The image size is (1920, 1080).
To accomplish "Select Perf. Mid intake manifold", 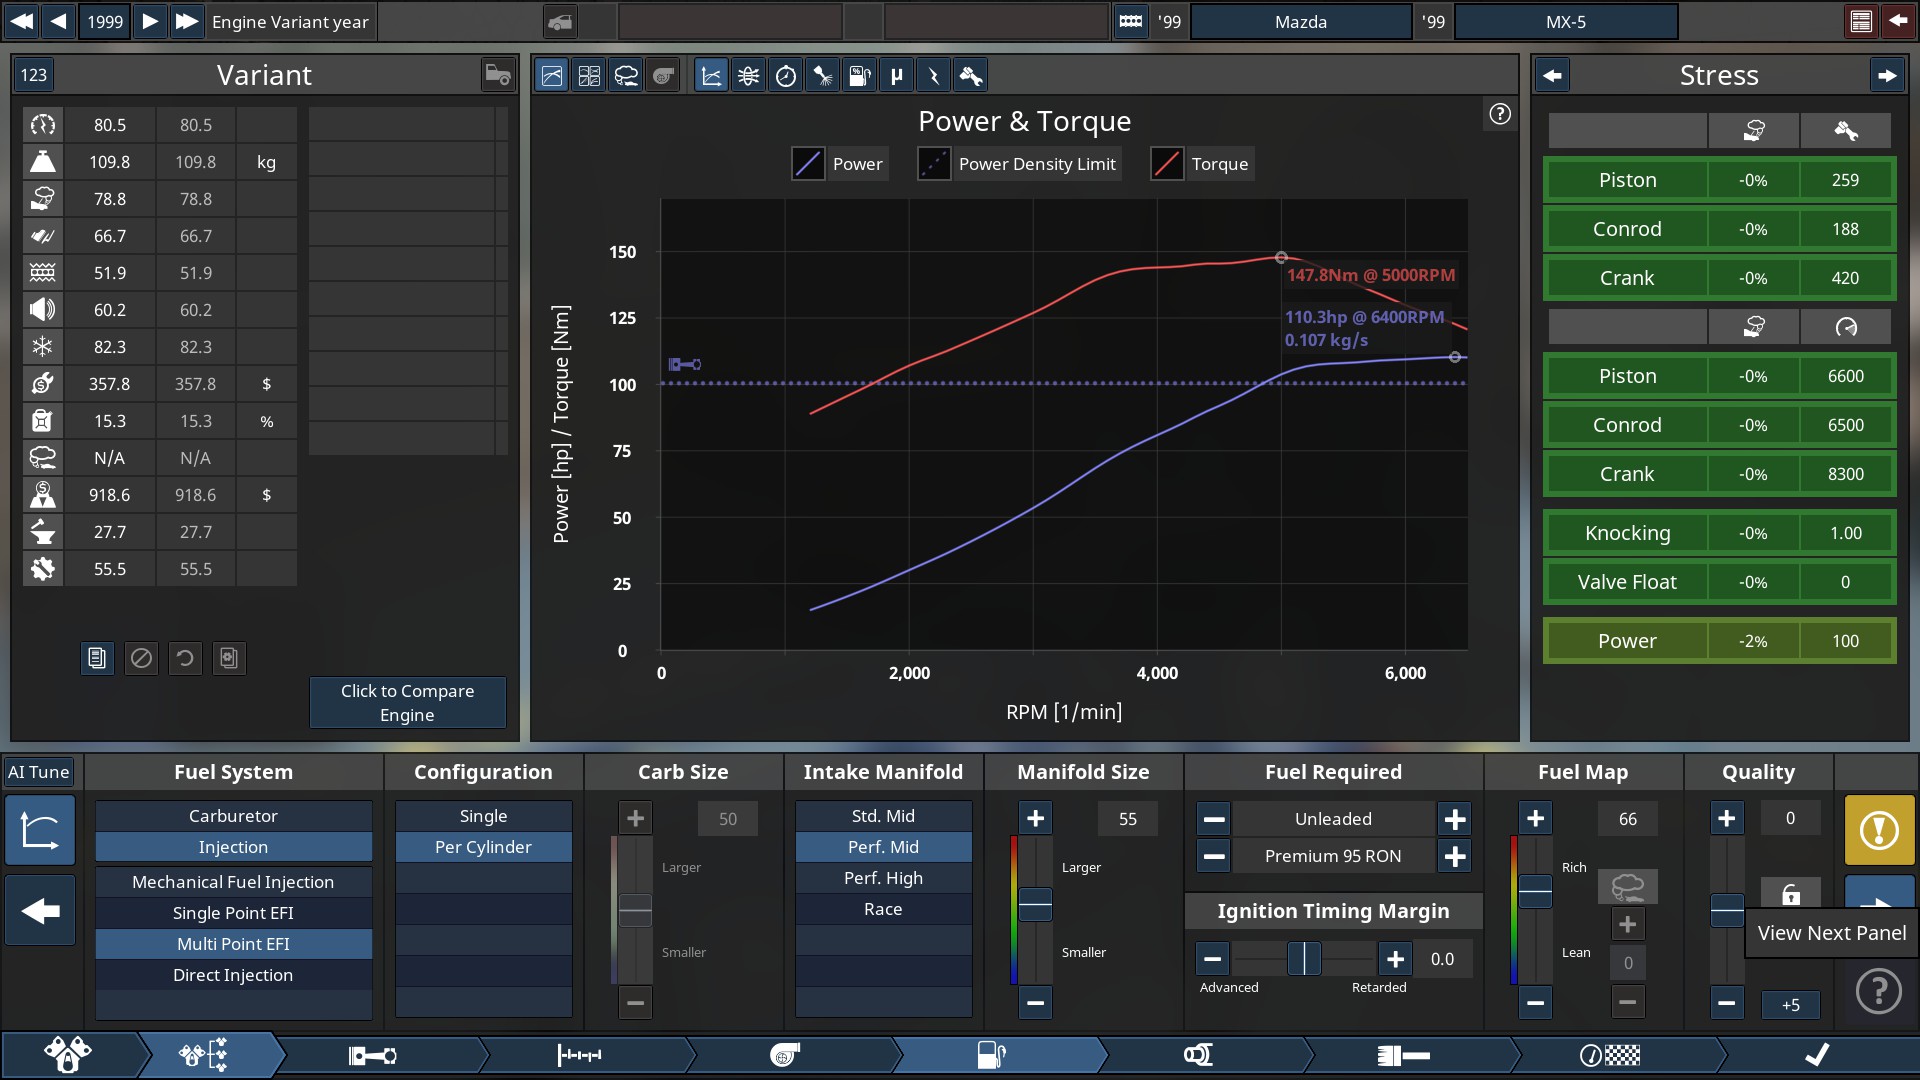I will [x=883, y=847].
